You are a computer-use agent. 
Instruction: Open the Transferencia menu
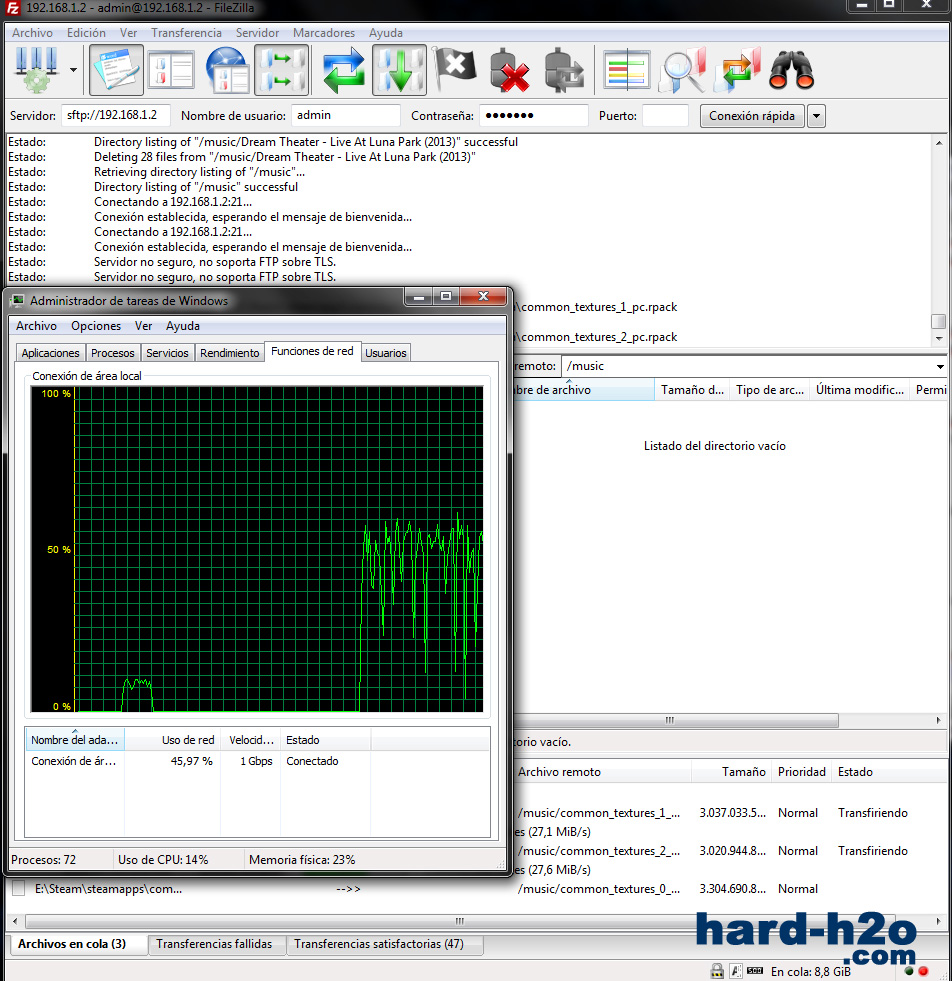[x=186, y=33]
